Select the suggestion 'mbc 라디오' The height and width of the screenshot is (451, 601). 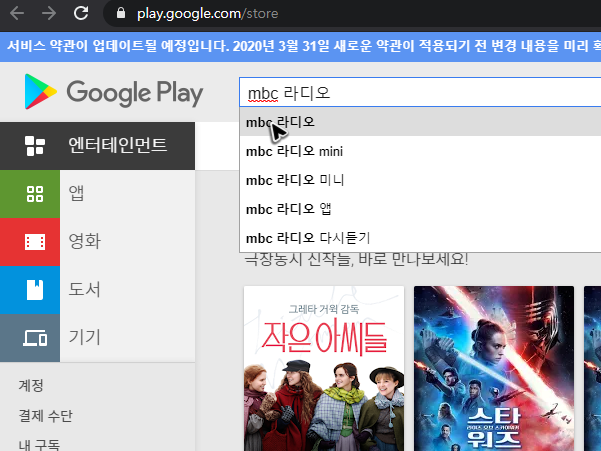pyautogui.click(x=420, y=122)
